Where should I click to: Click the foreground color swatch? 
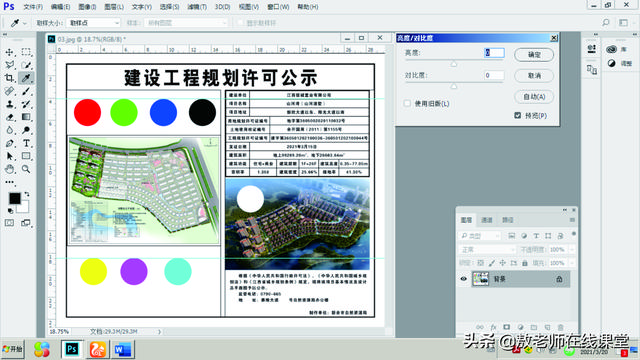click(15, 198)
